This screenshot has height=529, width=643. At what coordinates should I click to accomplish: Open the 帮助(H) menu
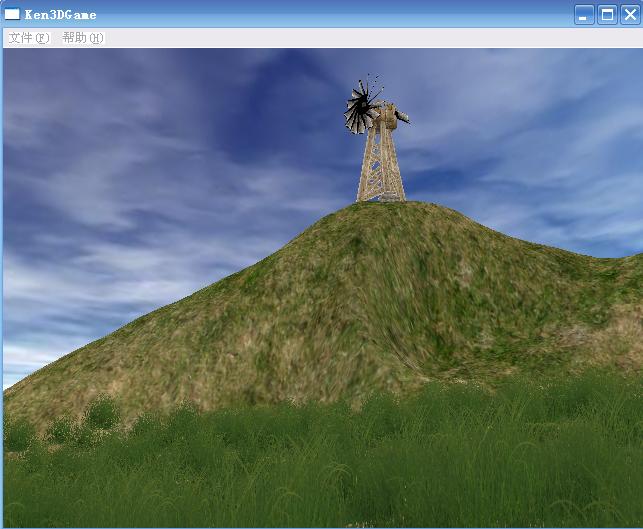tap(83, 38)
